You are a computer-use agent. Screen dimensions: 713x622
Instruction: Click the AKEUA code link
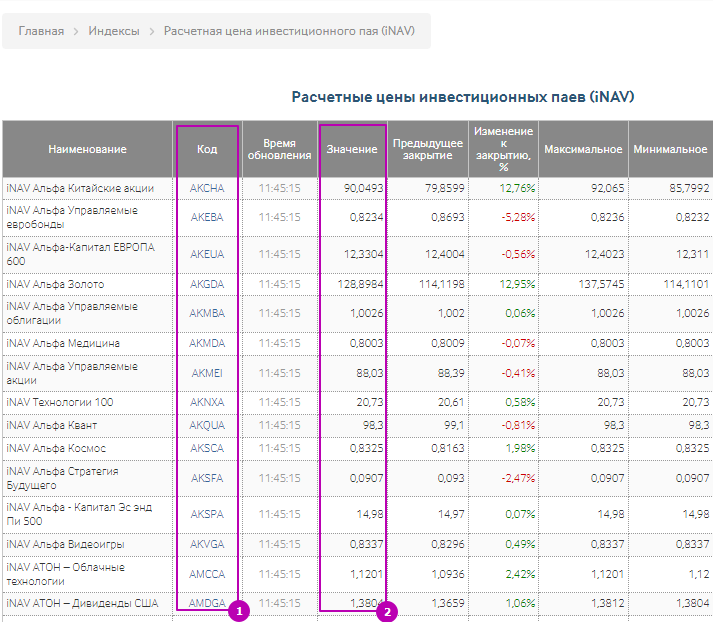pyautogui.click(x=207, y=254)
